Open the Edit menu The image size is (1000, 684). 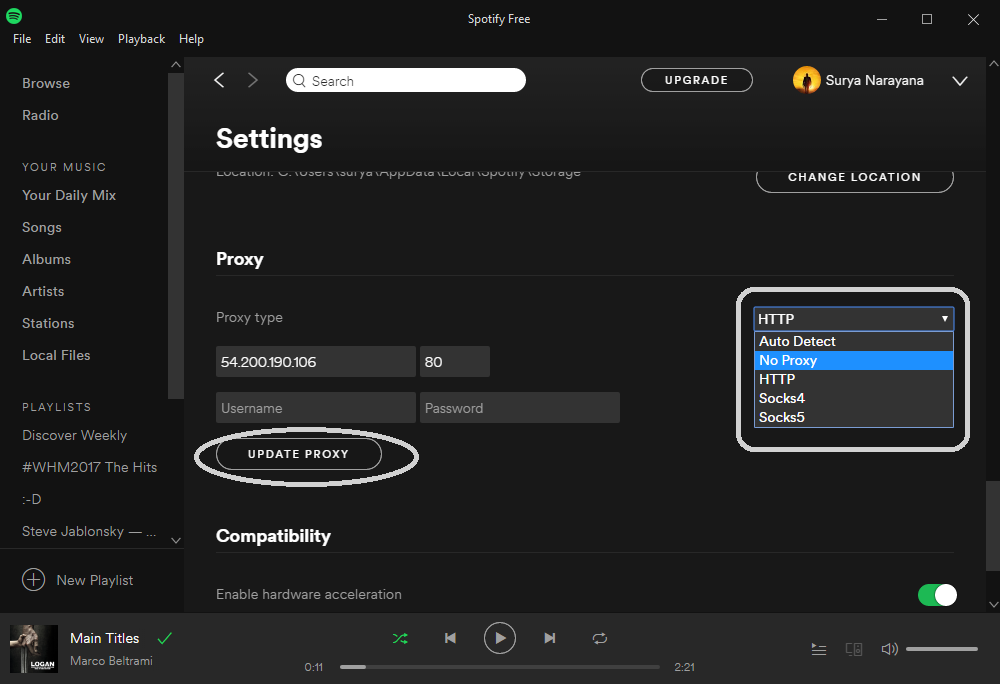coord(55,39)
